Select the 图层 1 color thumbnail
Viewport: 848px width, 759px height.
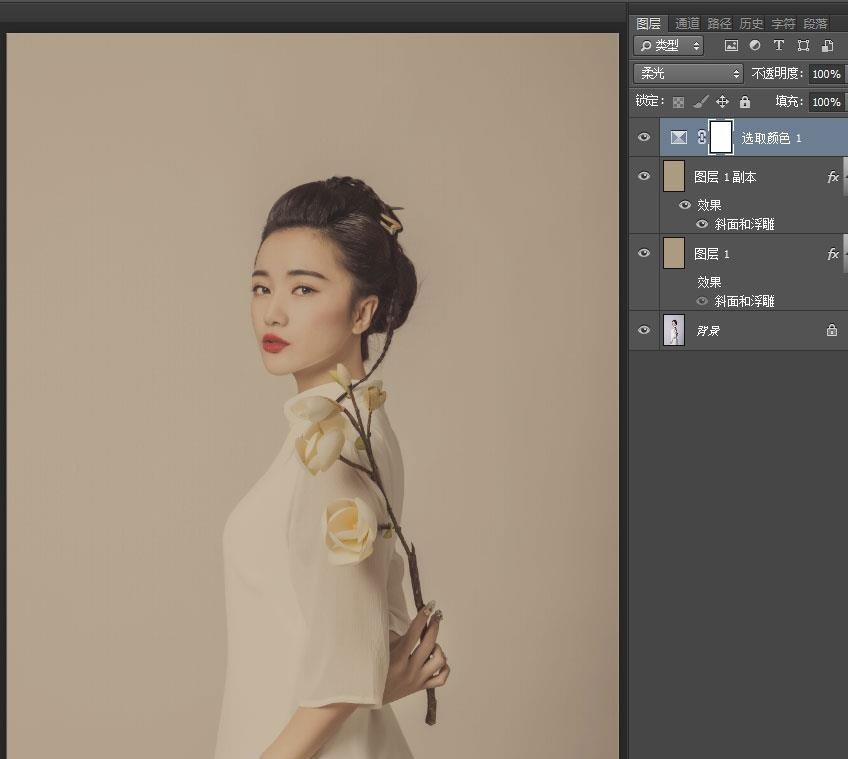(x=673, y=253)
